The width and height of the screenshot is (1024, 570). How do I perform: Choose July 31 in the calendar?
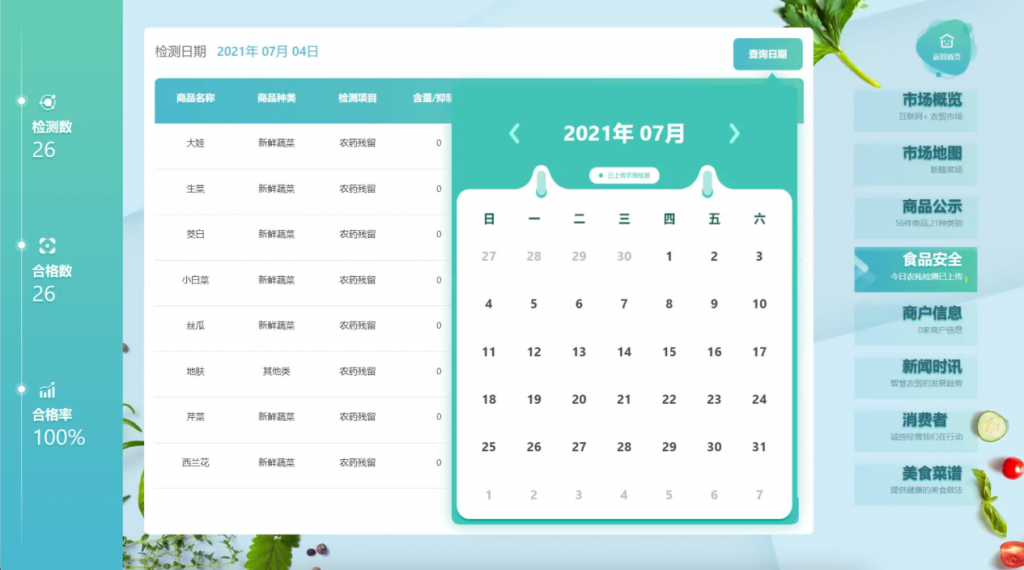click(759, 447)
